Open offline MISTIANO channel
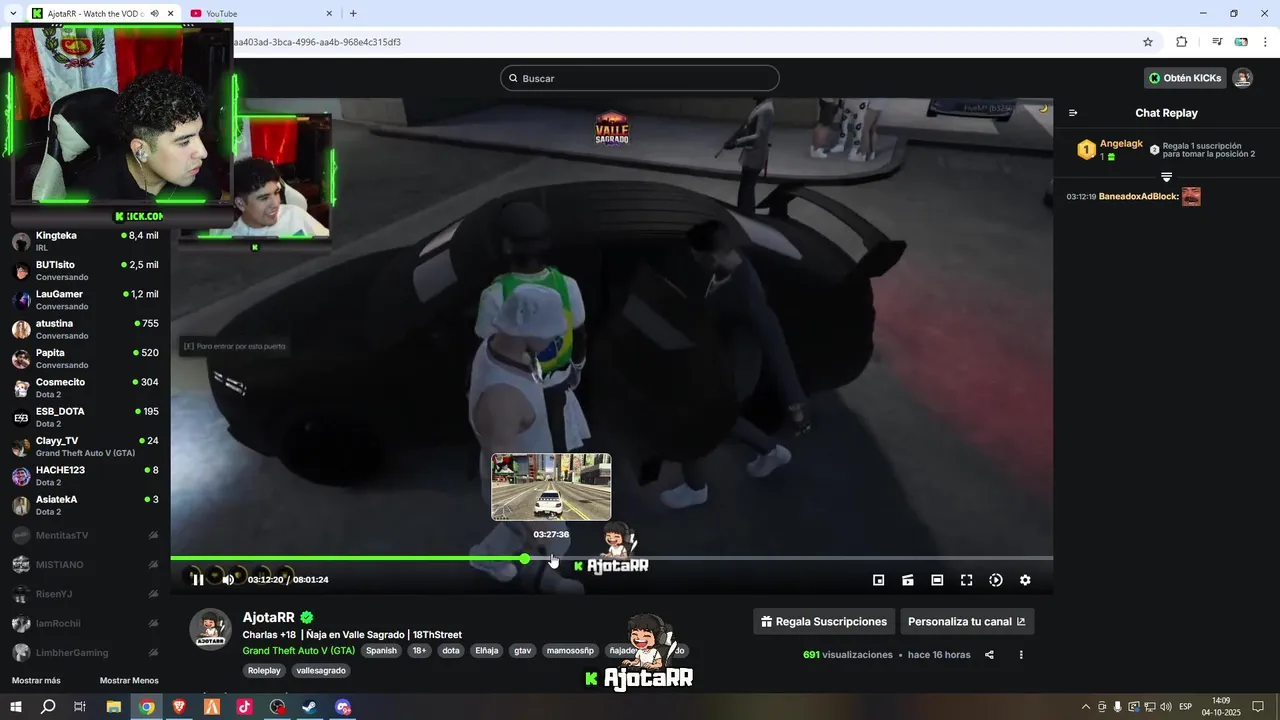 click(85, 564)
